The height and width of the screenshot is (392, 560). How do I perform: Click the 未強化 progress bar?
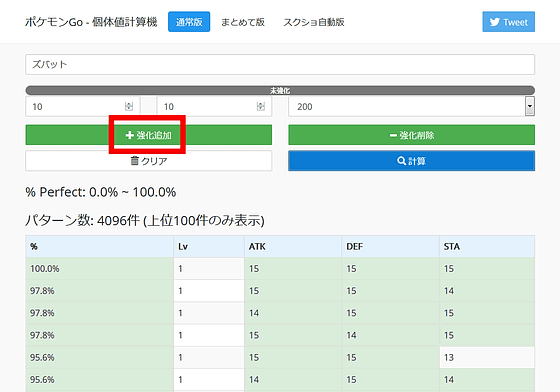tap(280, 90)
